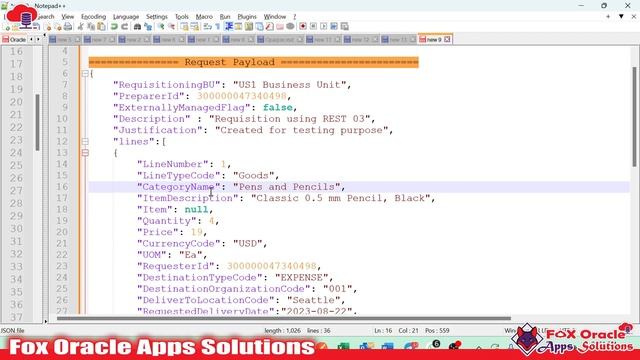Toggle the Document Map icon

tap(249, 27)
